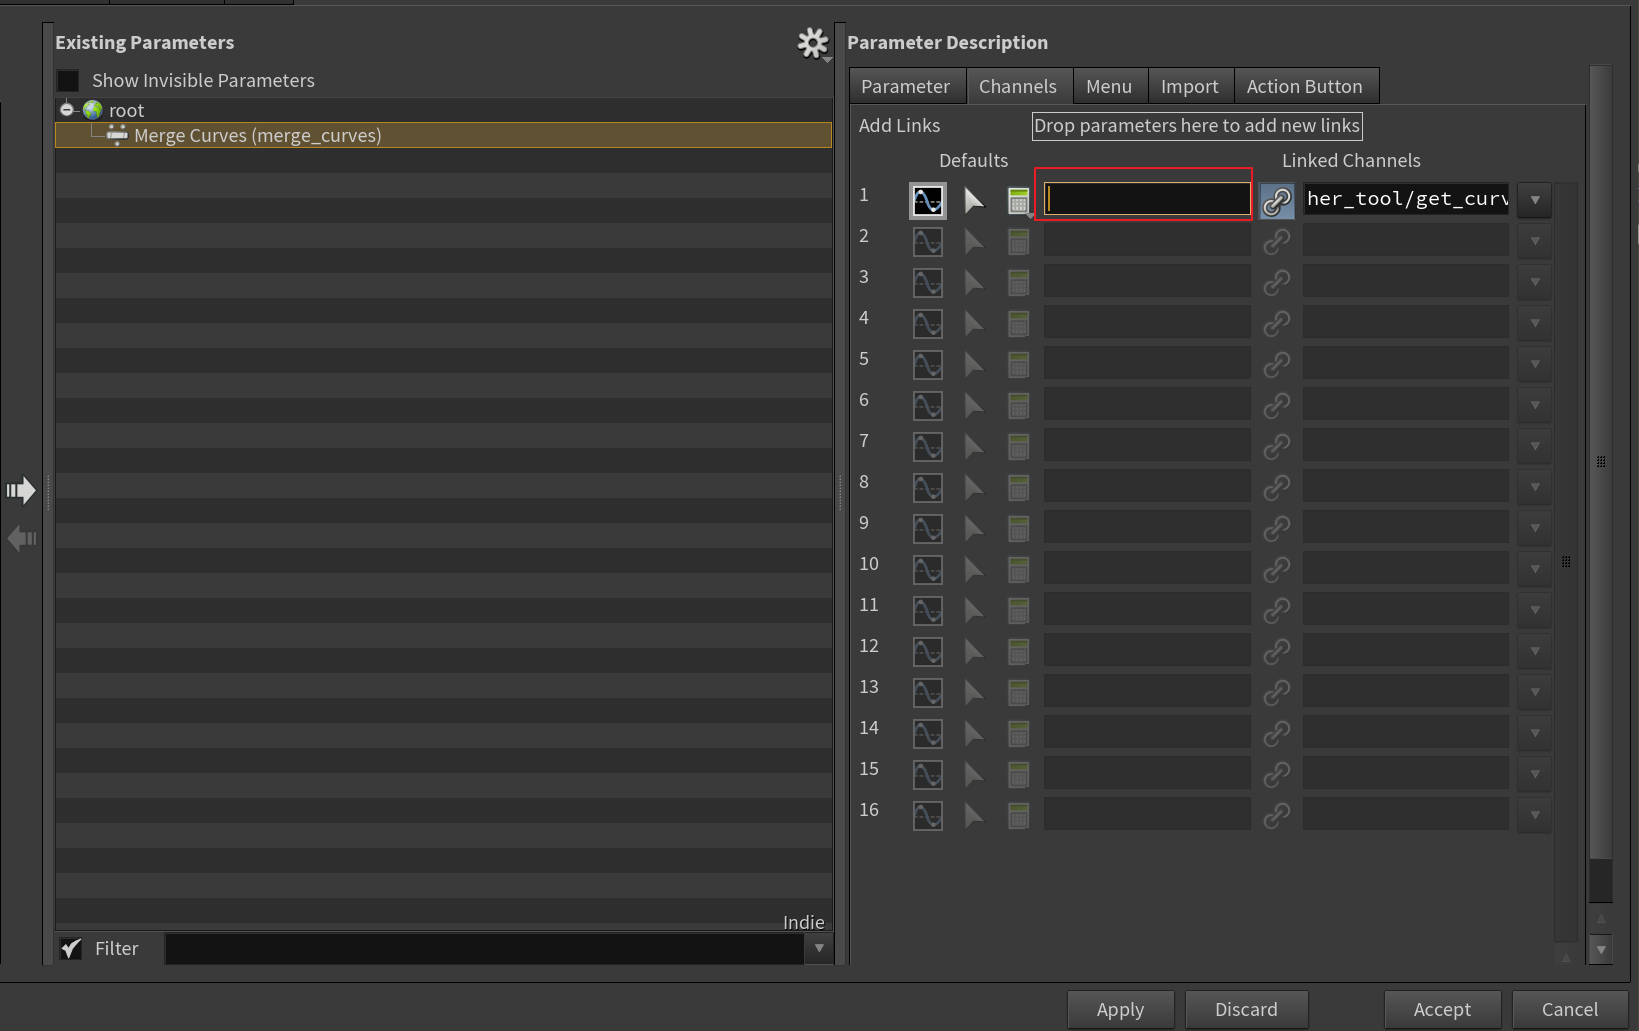Click the globe icon next to root

click(x=93, y=110)
